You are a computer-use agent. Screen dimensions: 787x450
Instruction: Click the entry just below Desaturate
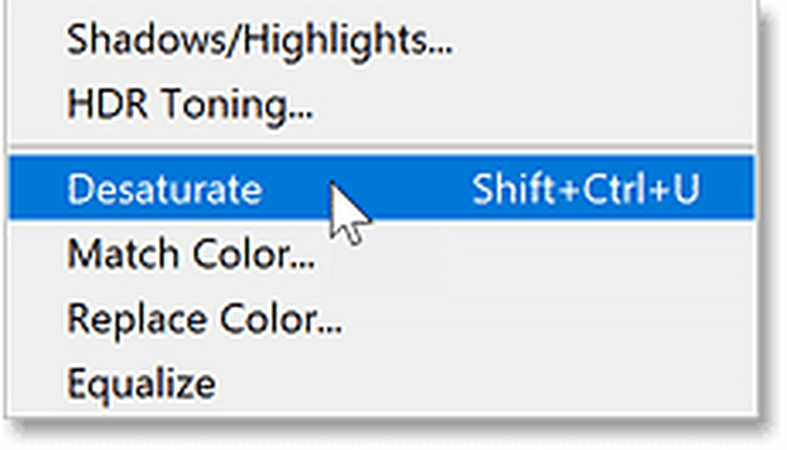[191, 254]
